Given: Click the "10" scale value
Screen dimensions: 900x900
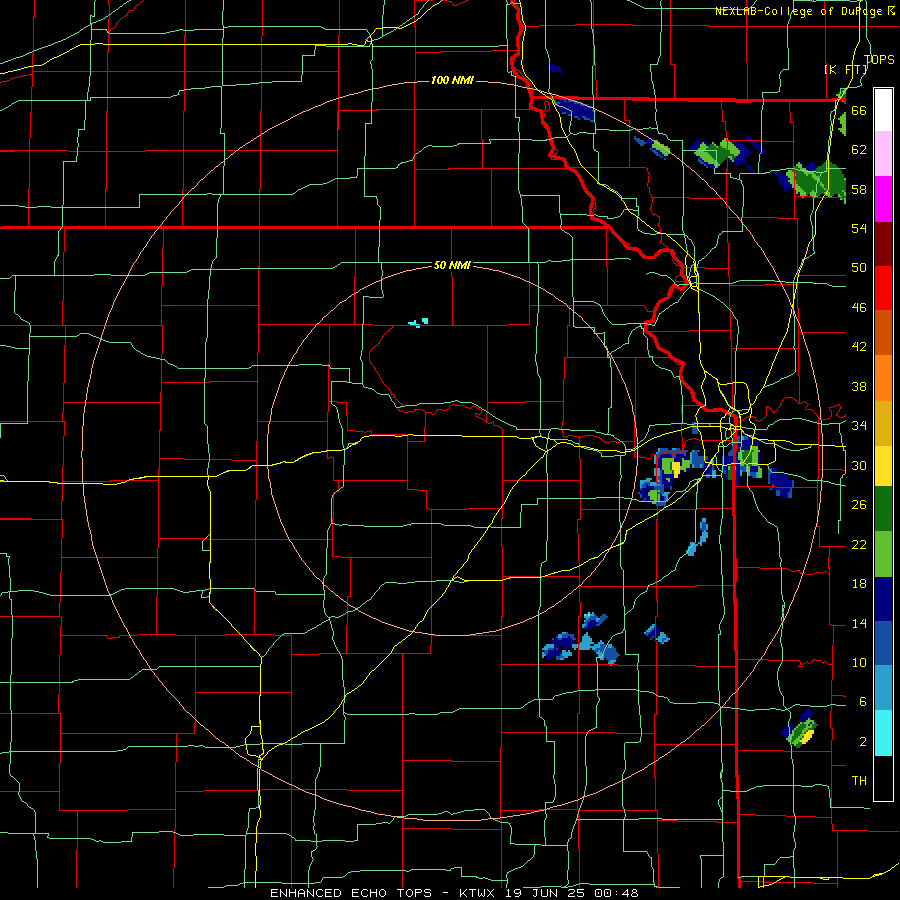Looking at the screenshot, I should coord(859,662).
